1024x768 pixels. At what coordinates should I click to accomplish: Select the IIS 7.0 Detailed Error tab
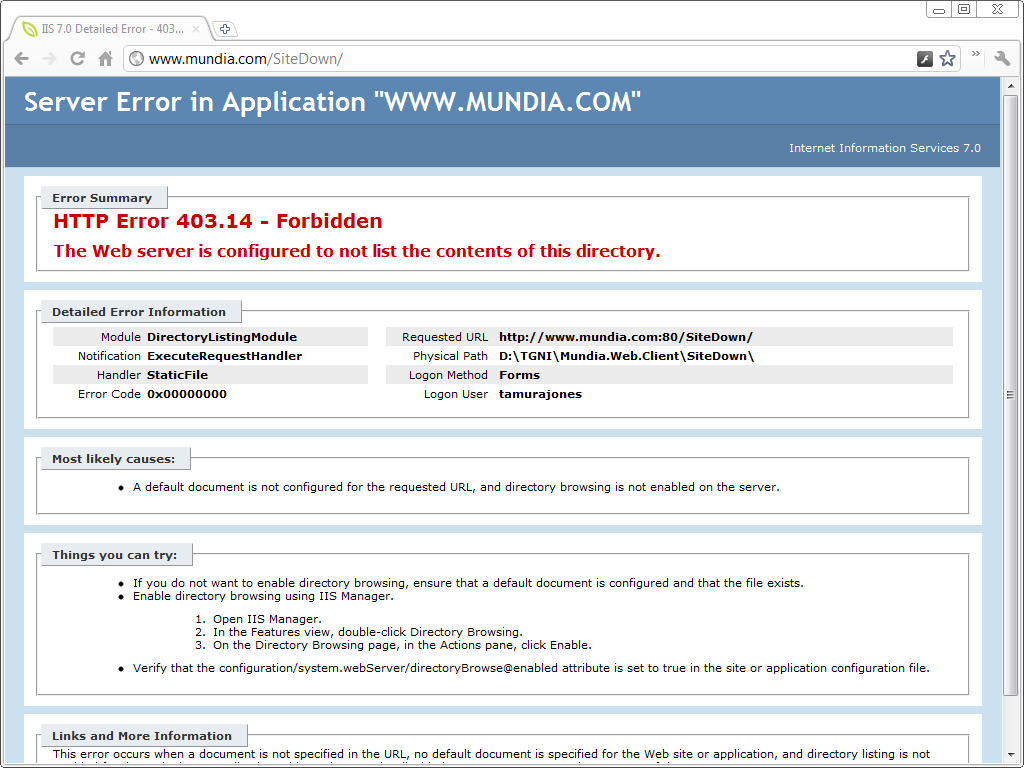[111, 29]
